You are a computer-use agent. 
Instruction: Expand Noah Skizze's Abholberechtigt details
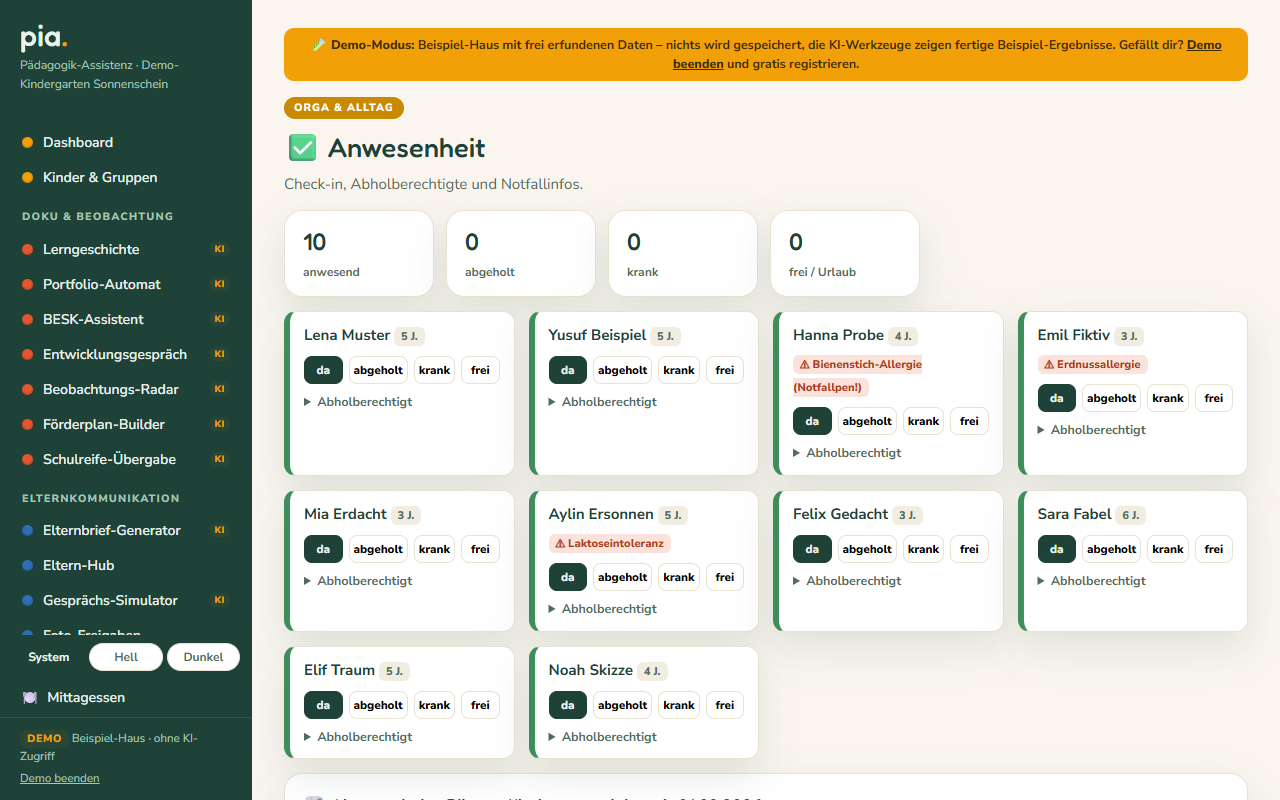click(603, 737)
